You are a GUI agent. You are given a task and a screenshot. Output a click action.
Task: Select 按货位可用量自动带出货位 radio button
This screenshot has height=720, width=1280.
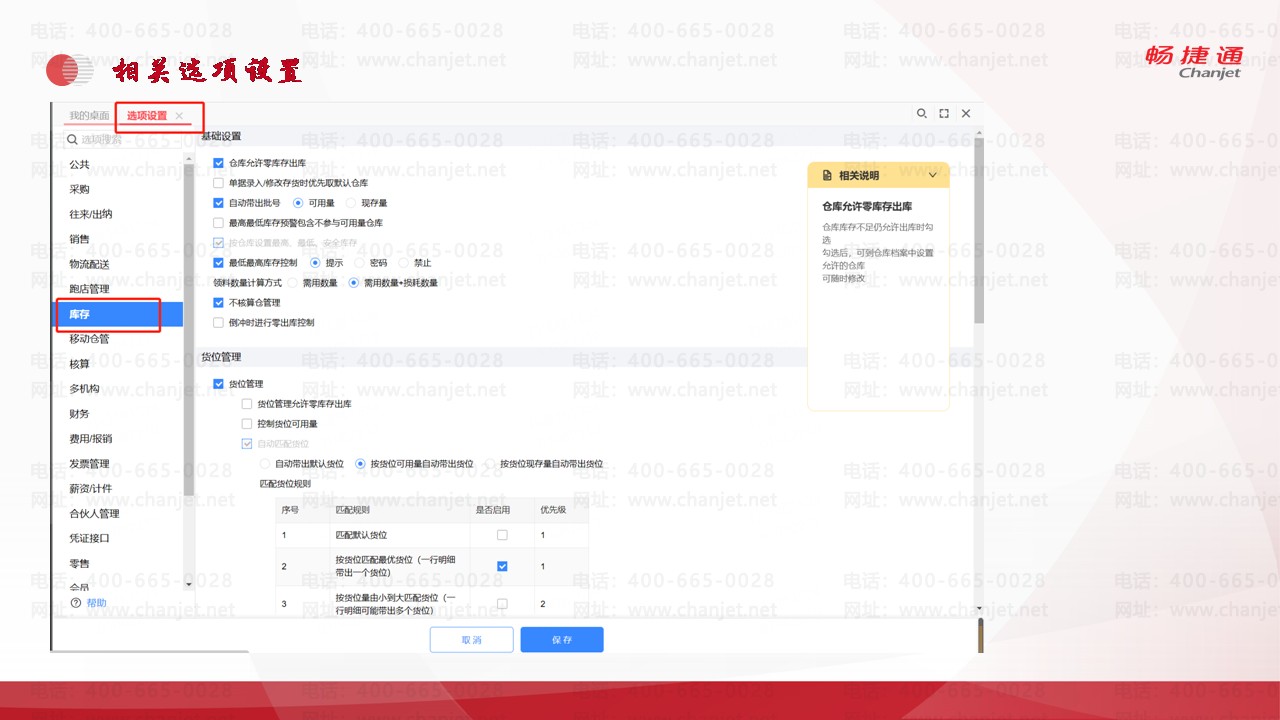360,464
